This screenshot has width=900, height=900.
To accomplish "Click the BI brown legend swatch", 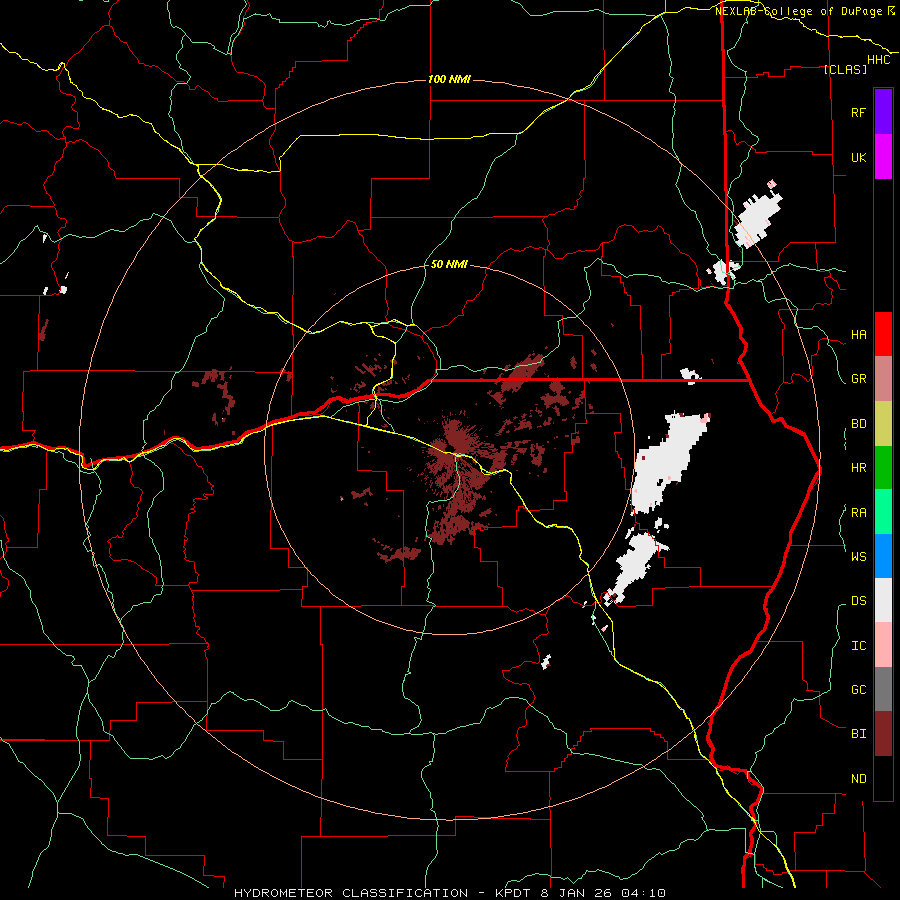I will pyautogui.click(x=883, y=734).
